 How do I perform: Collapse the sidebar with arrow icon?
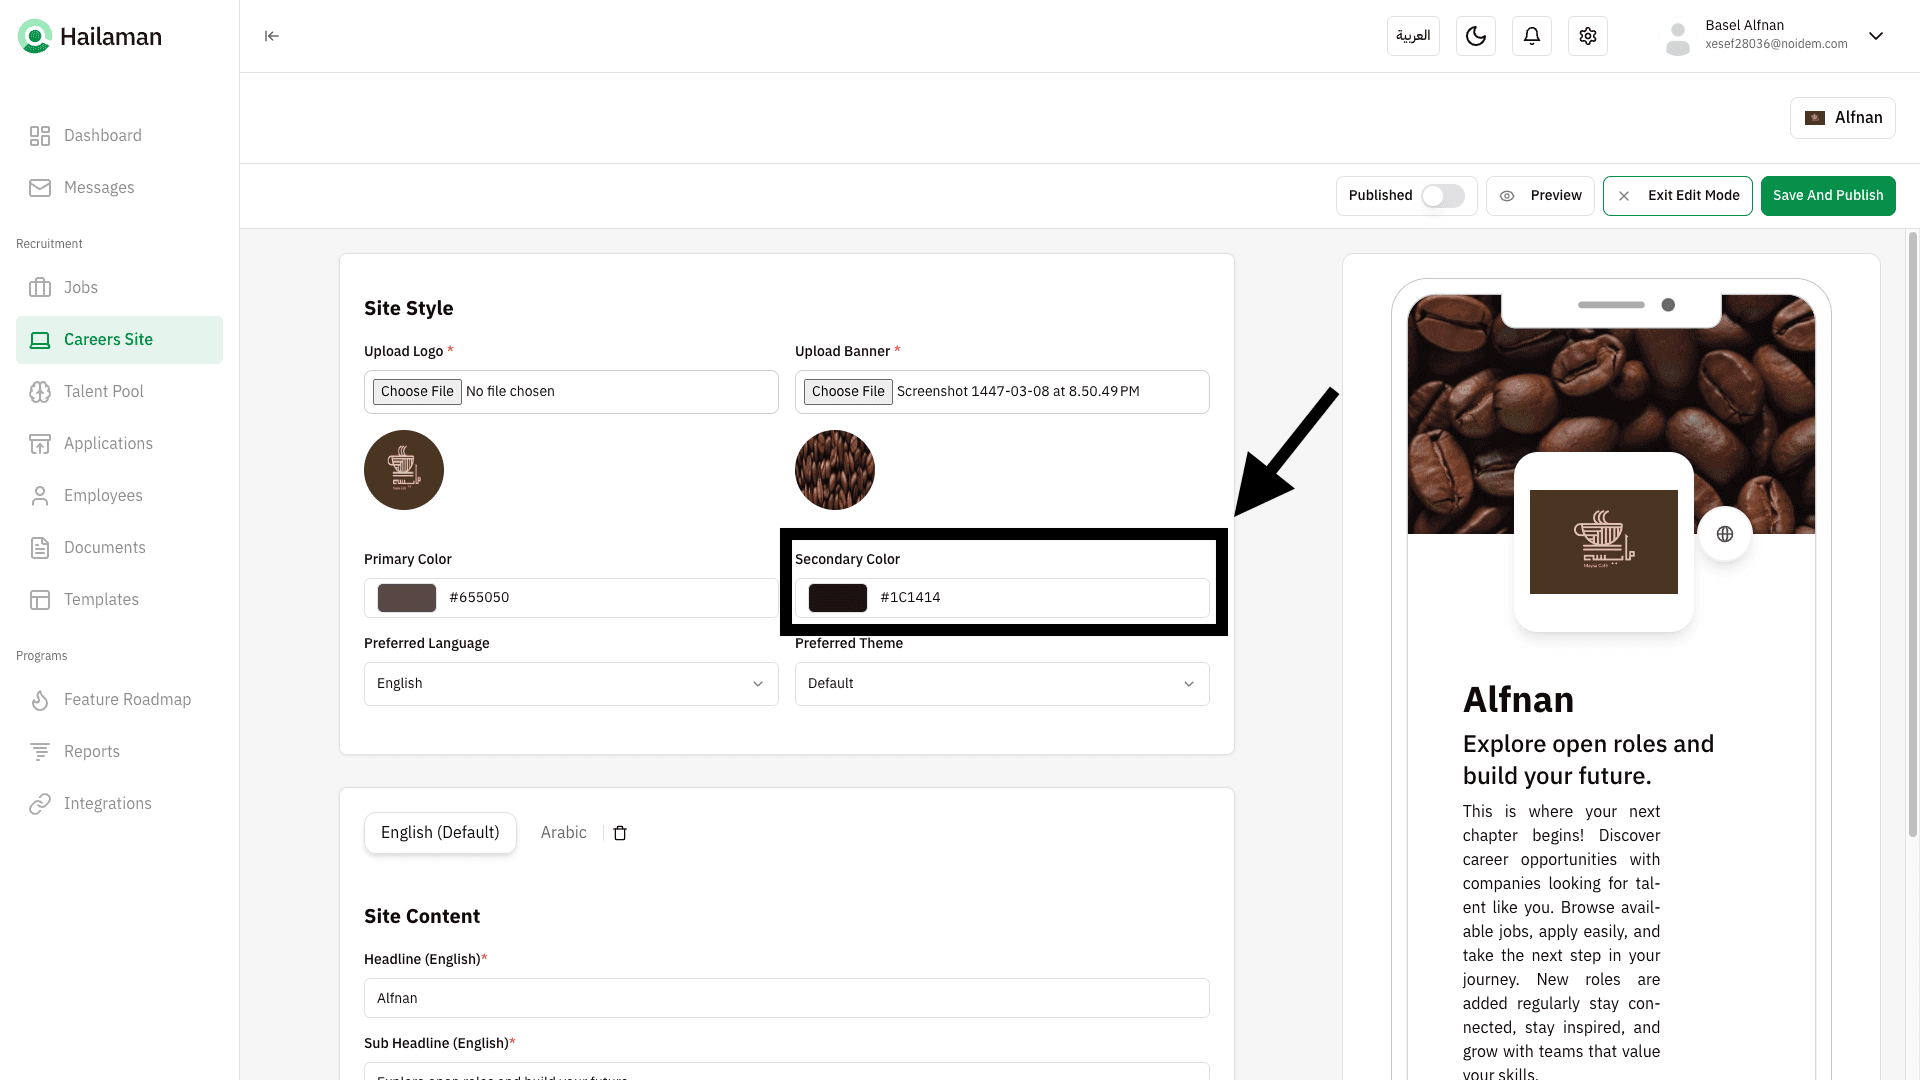271,36
